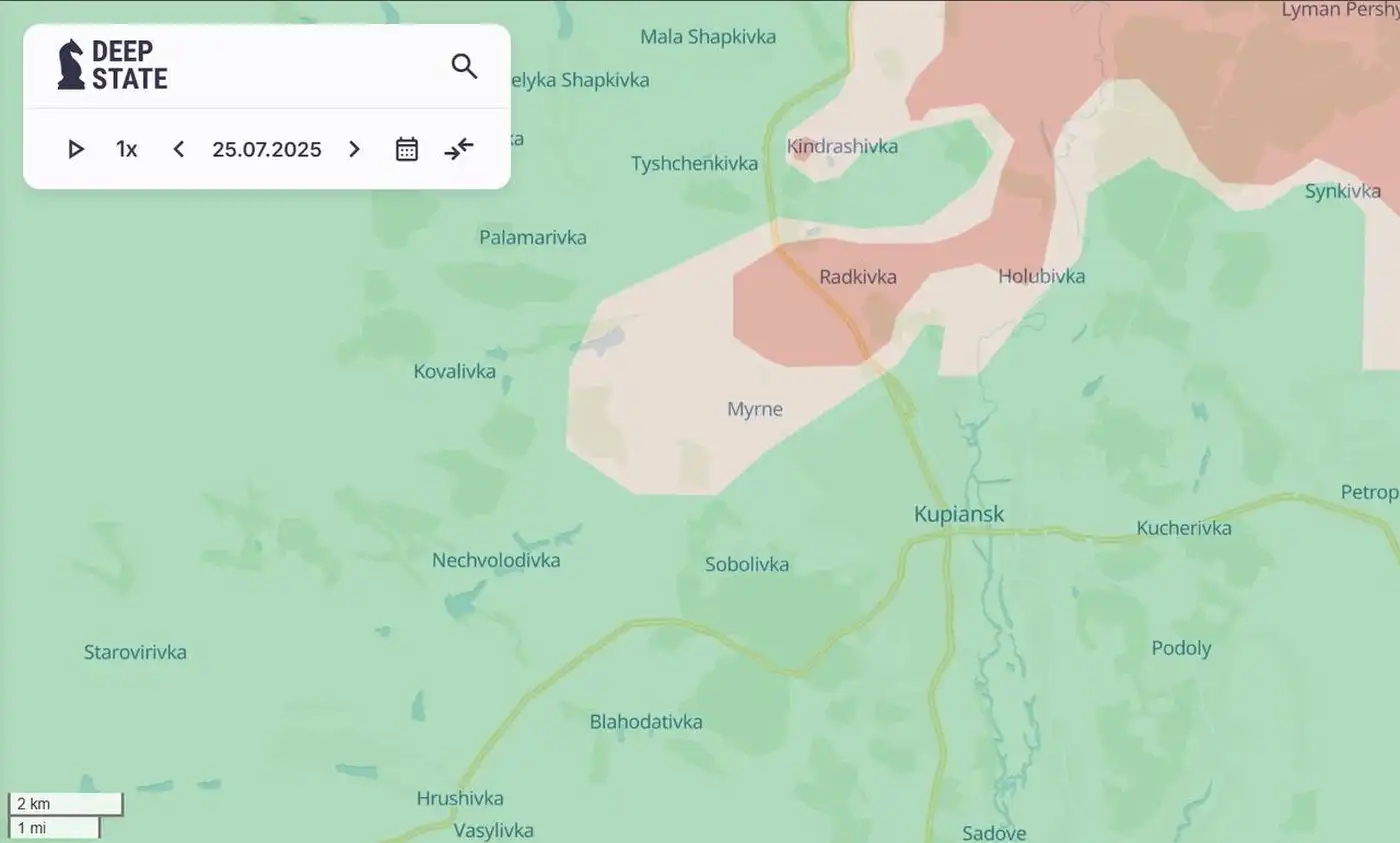Select the 25.07.2025 date field
Screen dimensions: 1400x843
pos(267,149)
